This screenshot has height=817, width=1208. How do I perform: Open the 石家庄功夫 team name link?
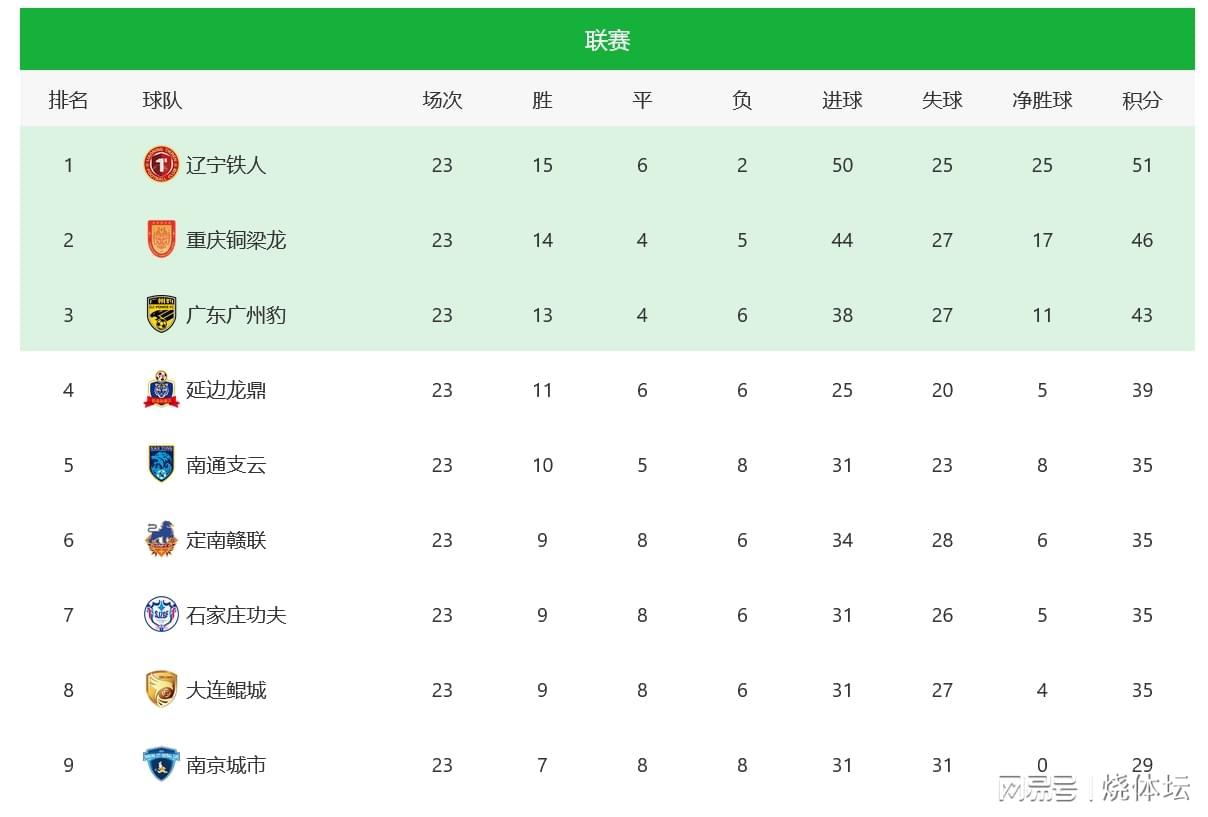click(236, 615)
